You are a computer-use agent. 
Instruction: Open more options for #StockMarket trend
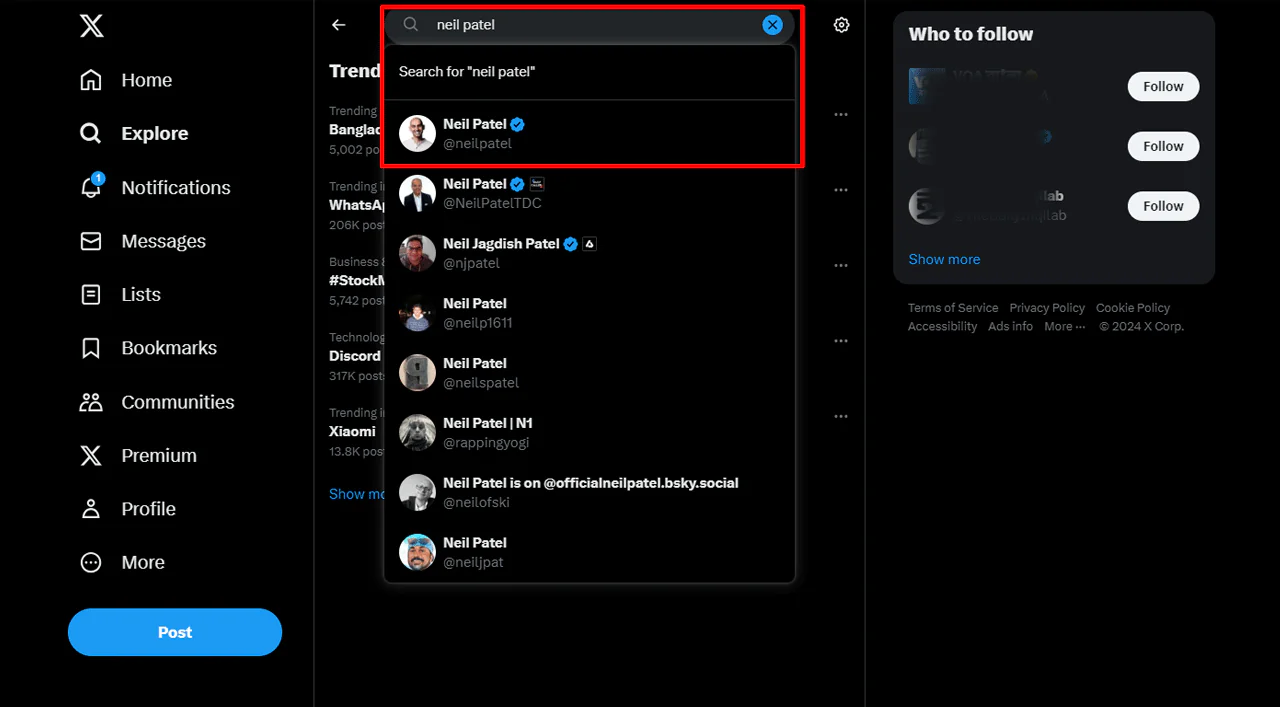click(x=841, y=265)
